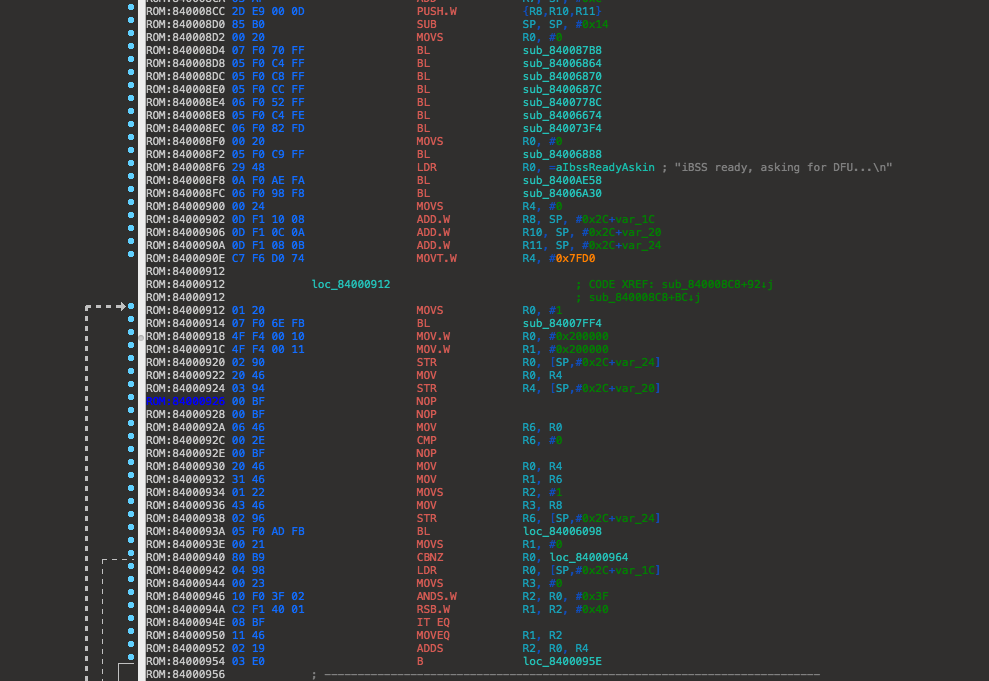Go to sub_840073F4 function
The height and width of the screenshot is (681, 989).
[x=562, y=127]
